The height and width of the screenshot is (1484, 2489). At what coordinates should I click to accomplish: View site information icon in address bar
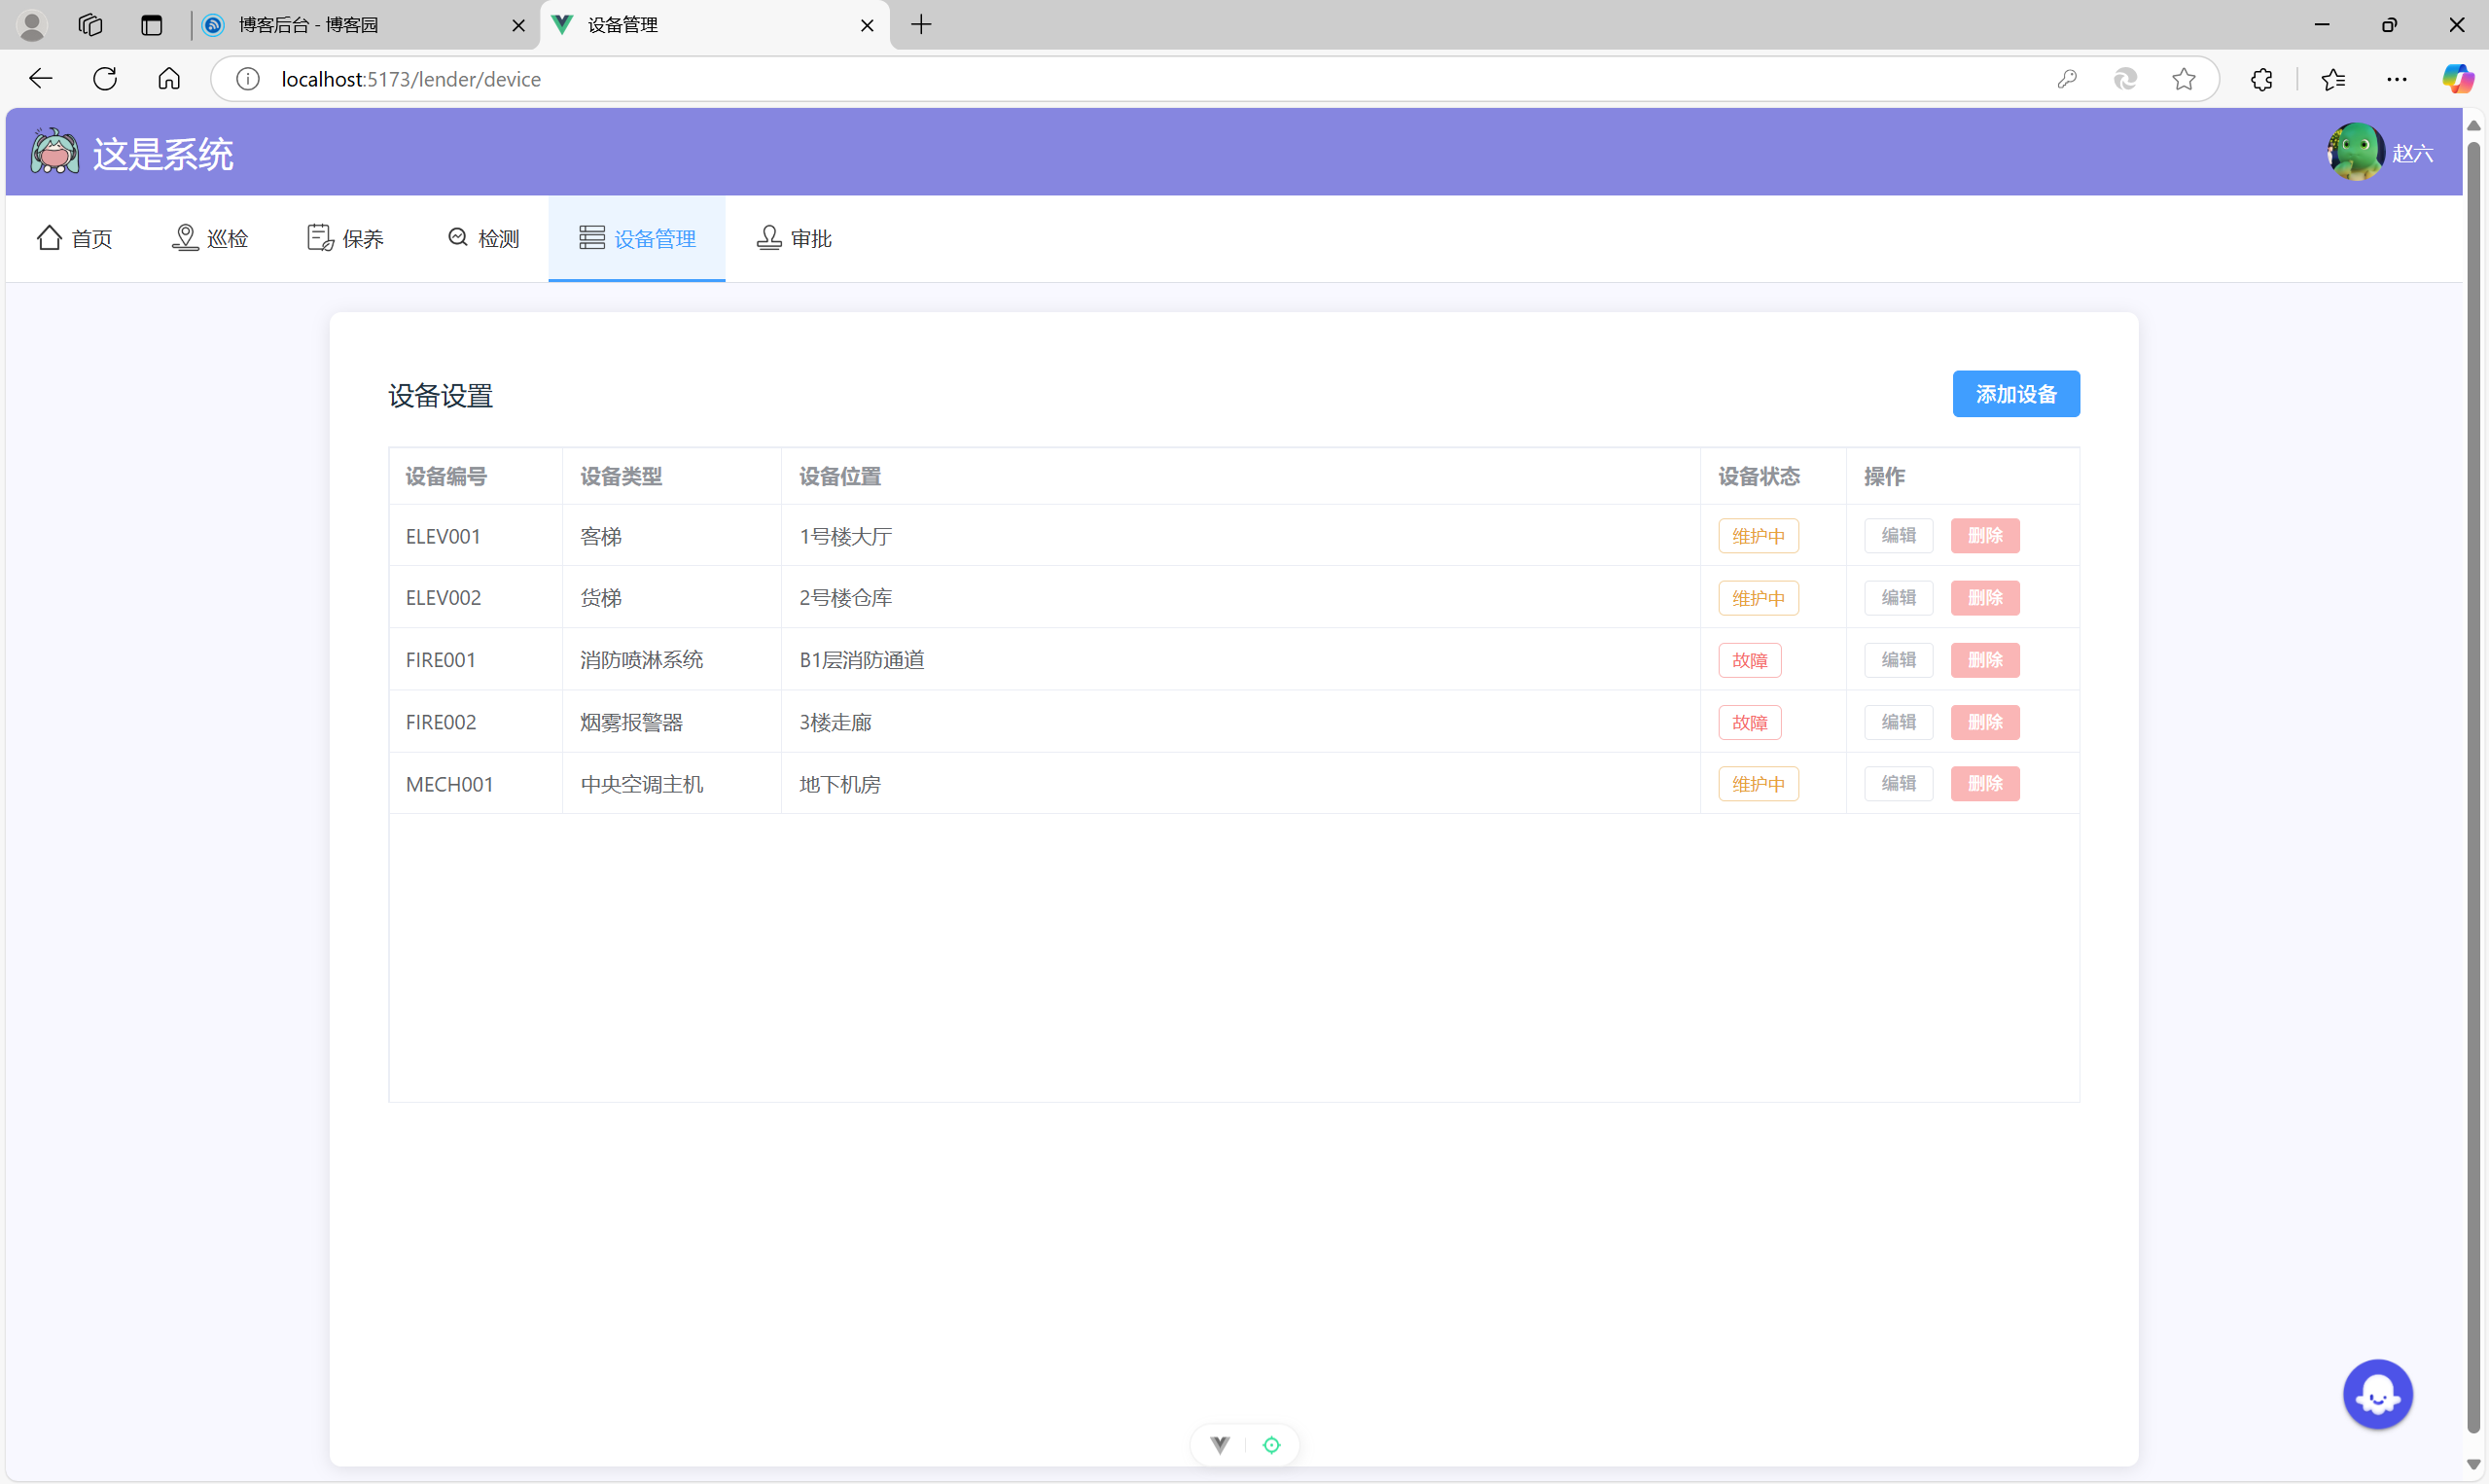click(247, 79)
